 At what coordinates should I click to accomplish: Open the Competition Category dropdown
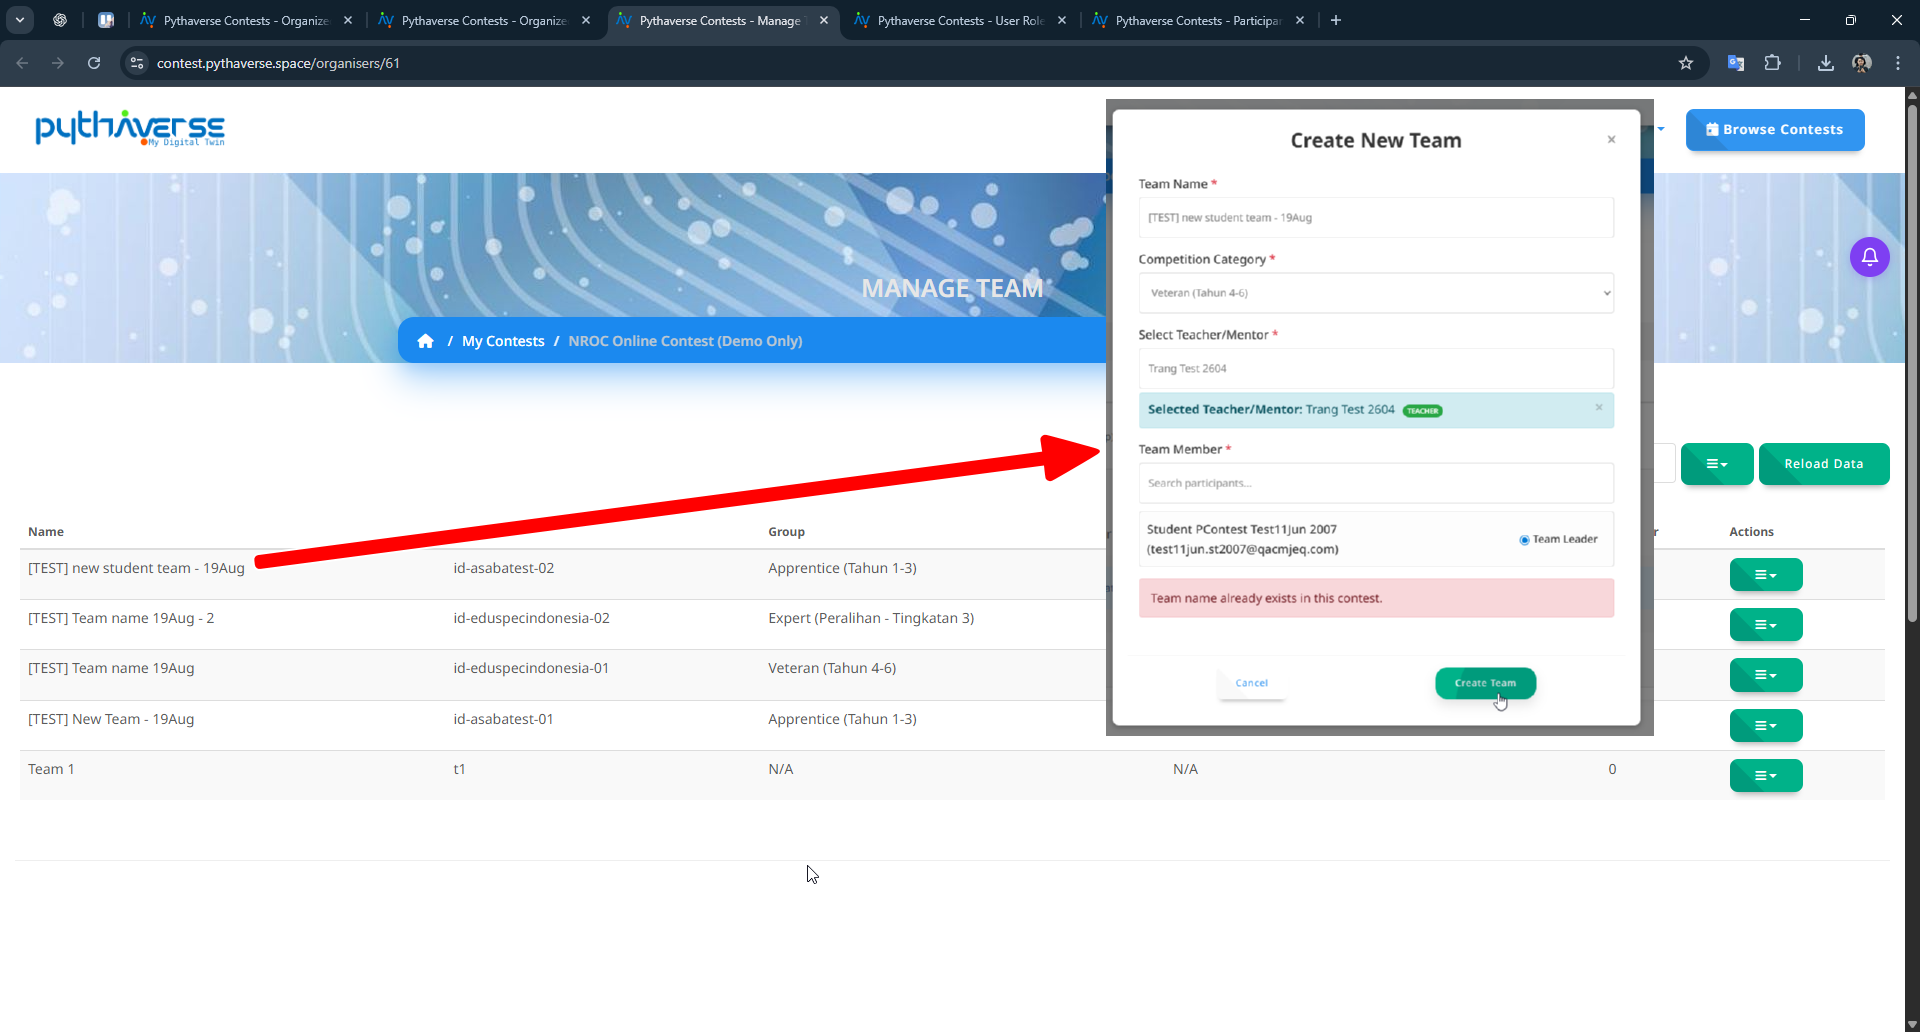point(1375,293)
